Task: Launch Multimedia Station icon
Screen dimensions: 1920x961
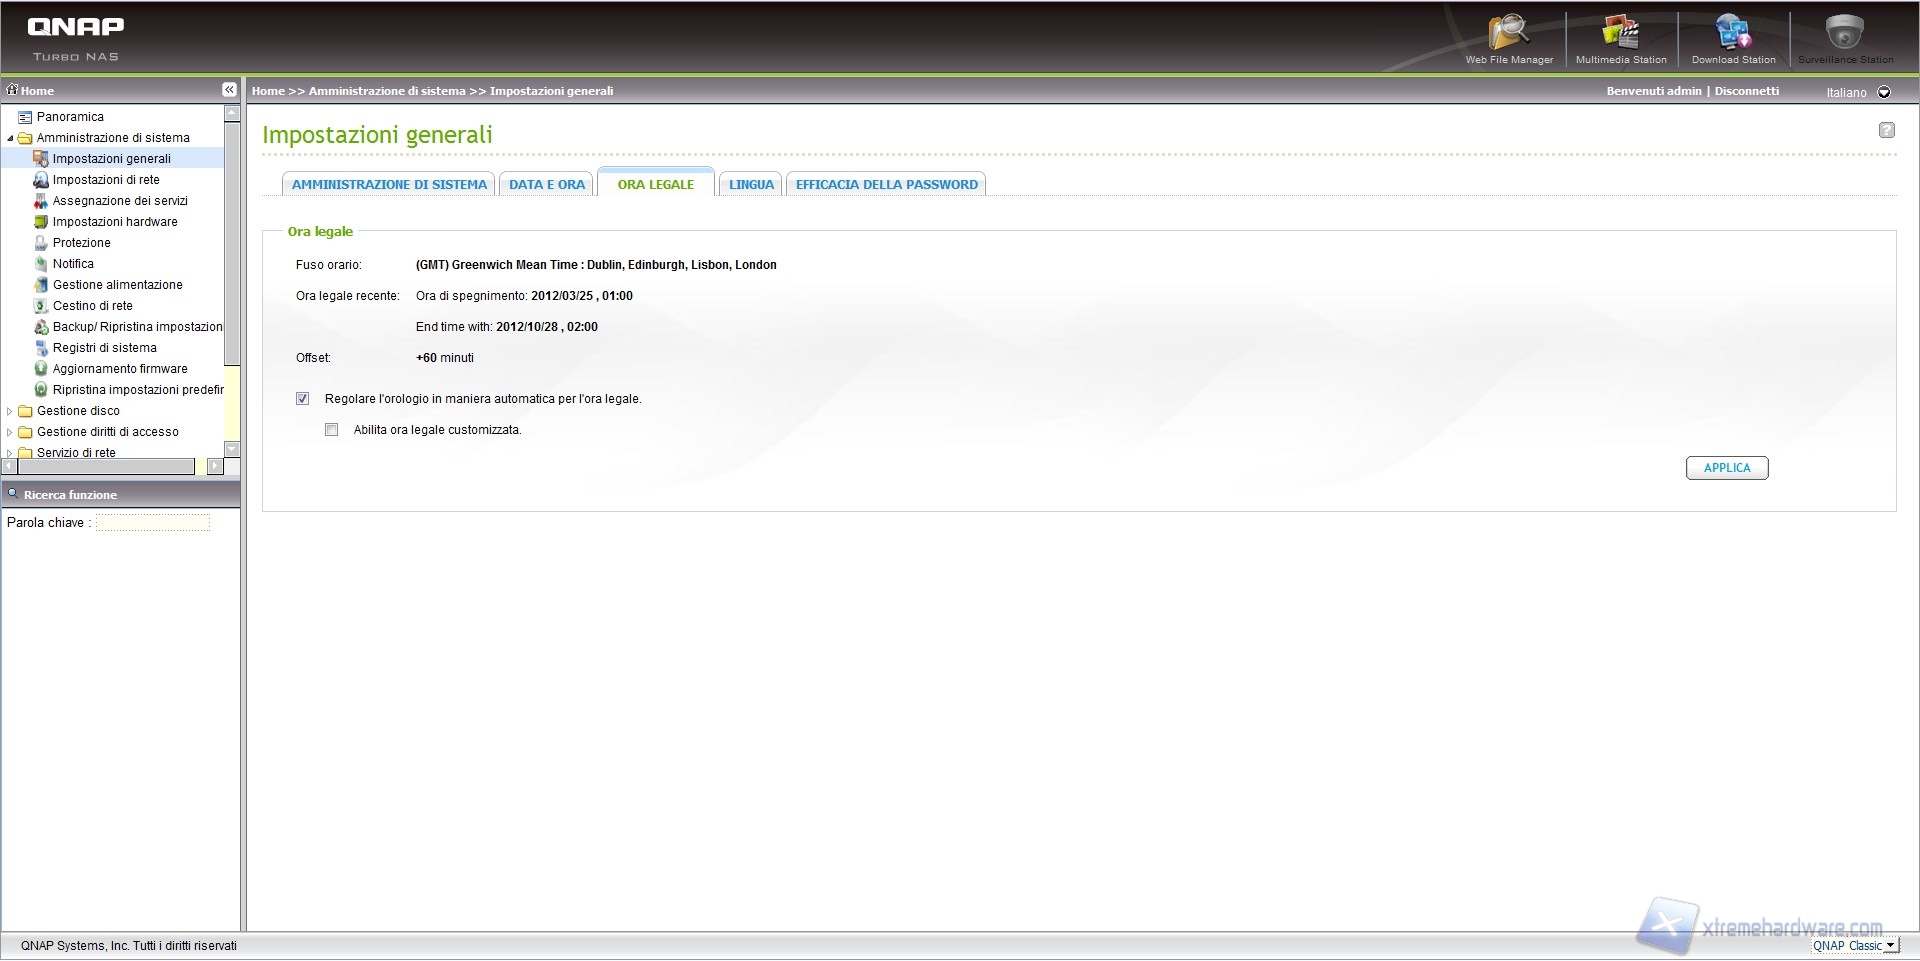Action: click(1620, 33)
